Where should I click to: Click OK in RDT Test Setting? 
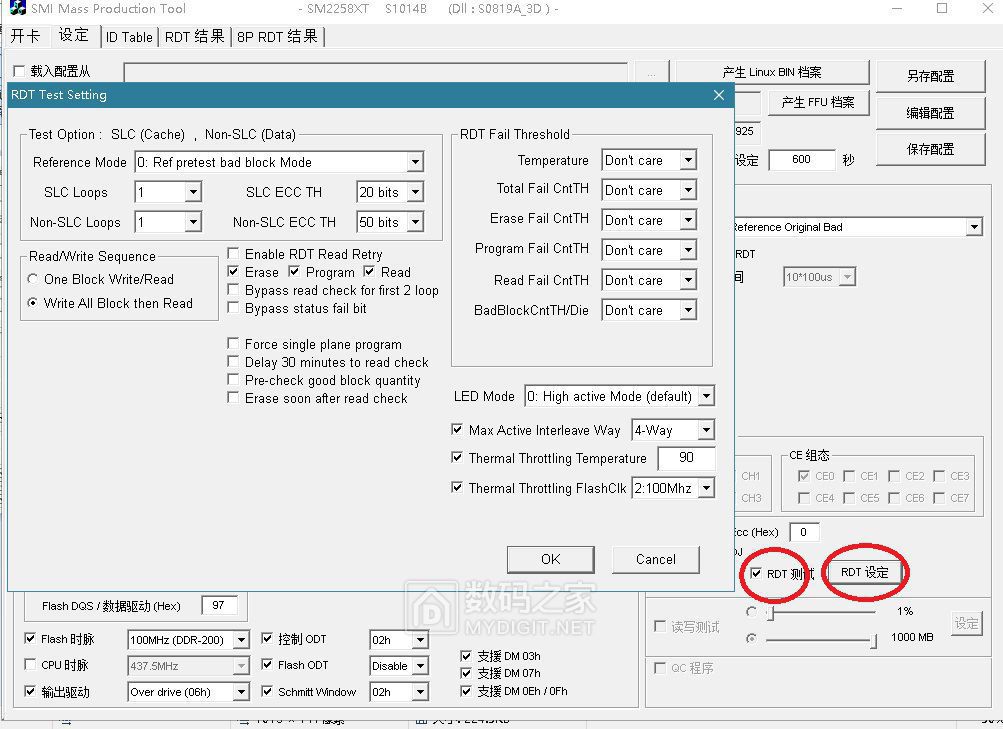point(551,560)
